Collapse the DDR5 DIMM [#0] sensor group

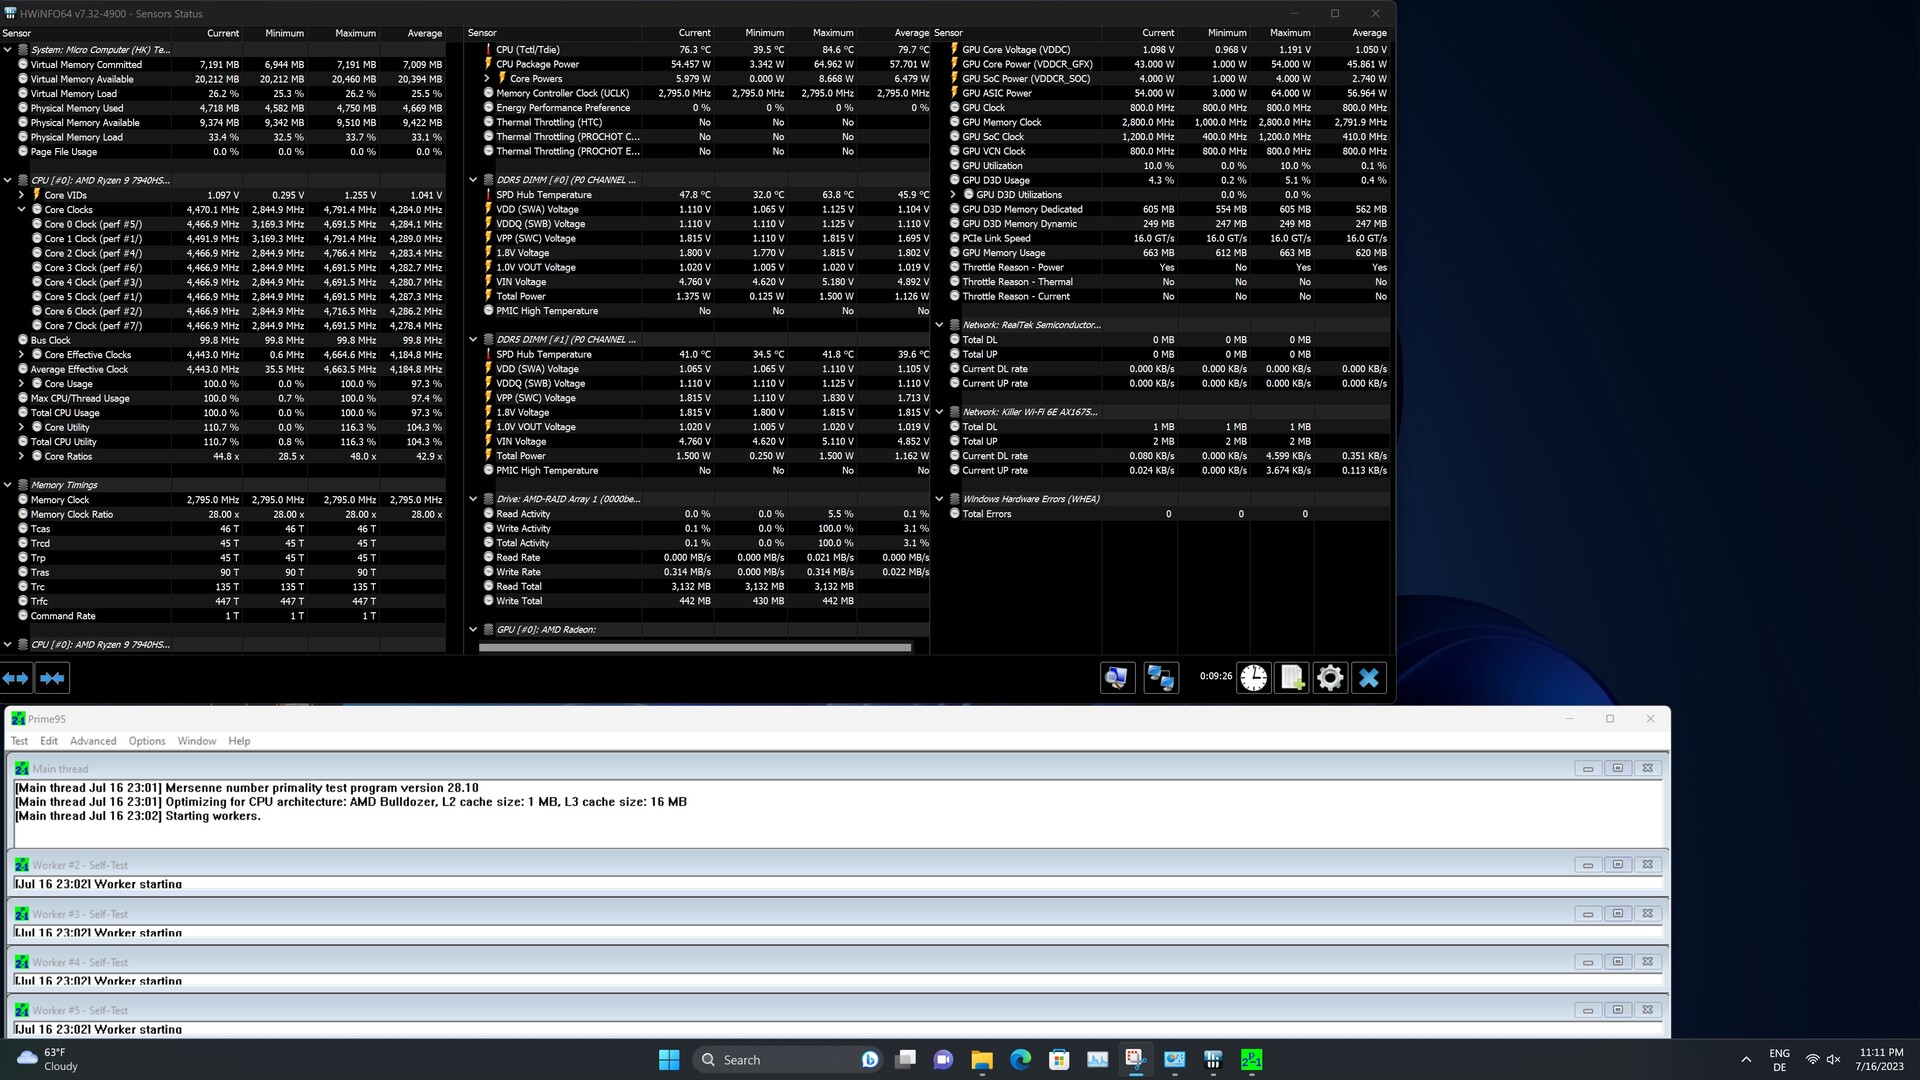[x=474, y=180]
